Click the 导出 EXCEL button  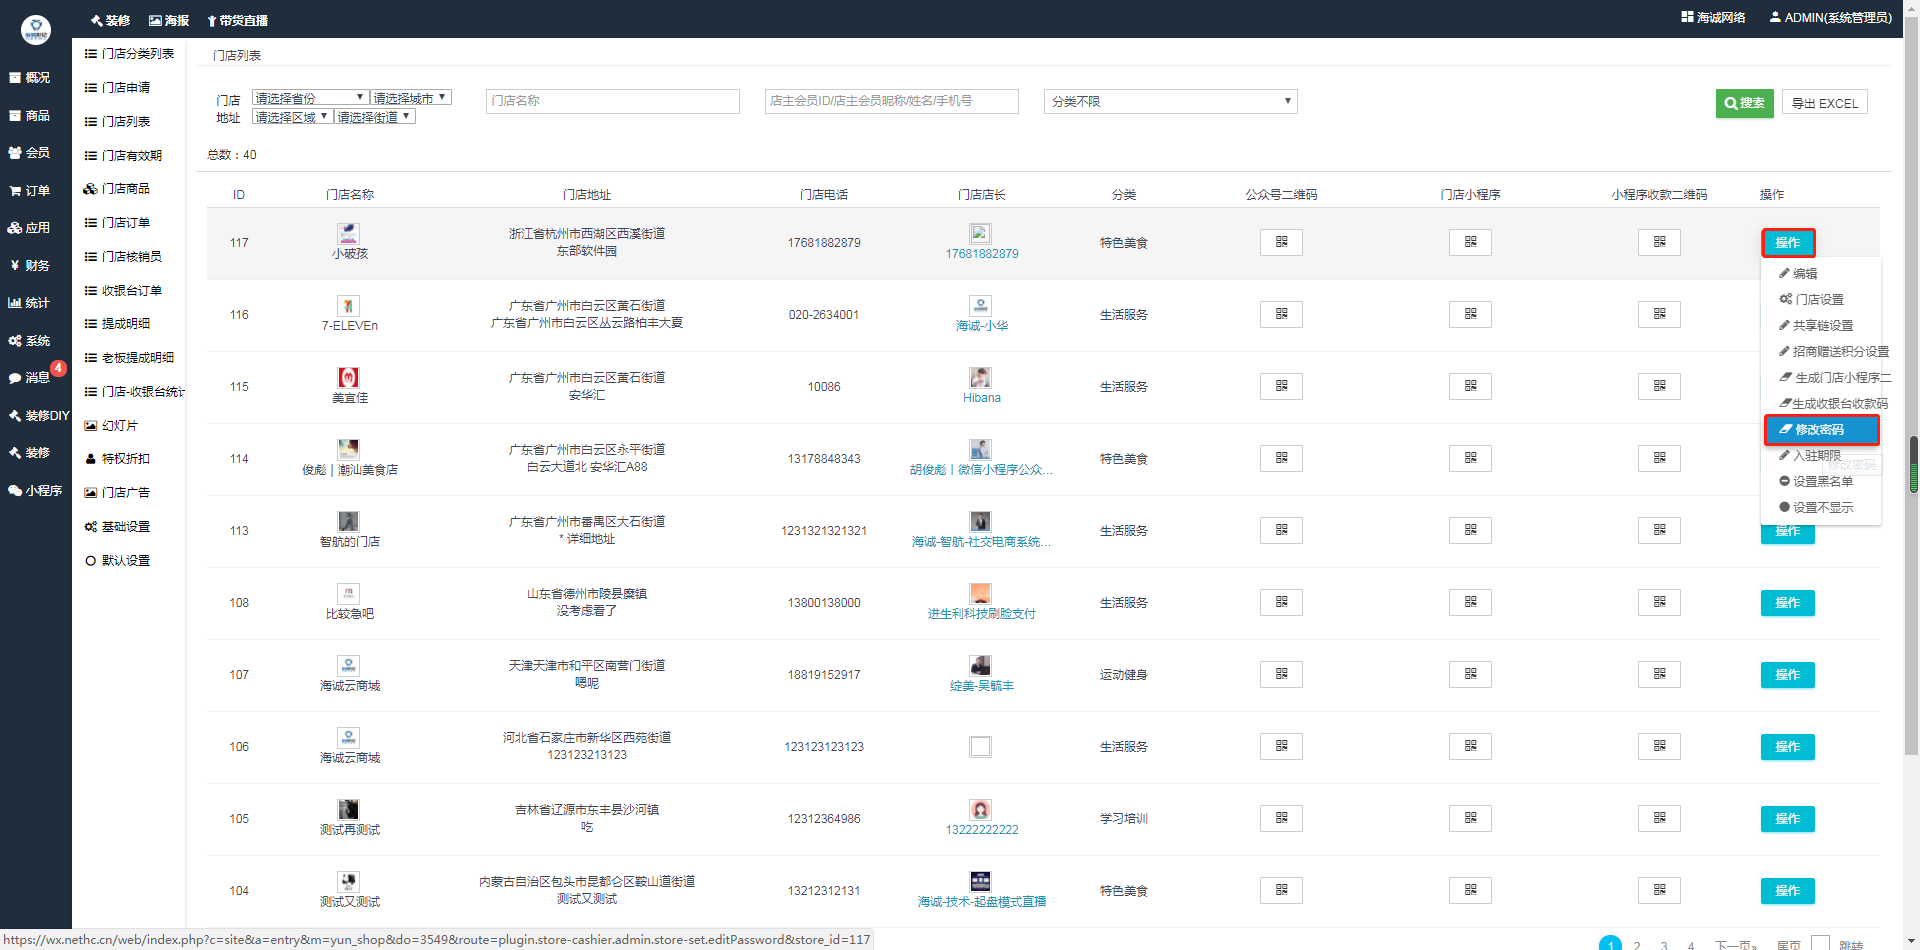1824,103
